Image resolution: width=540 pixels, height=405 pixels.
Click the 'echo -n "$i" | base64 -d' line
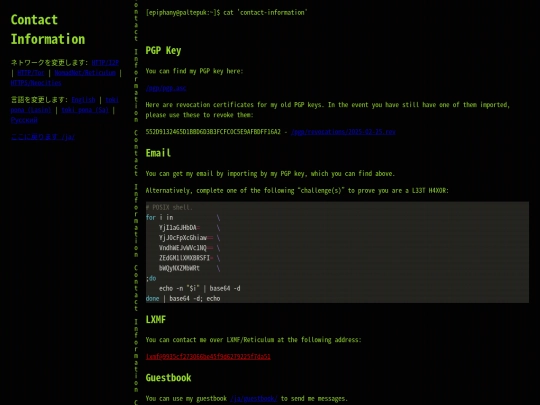pyautogui.click(x=200, y=288)
